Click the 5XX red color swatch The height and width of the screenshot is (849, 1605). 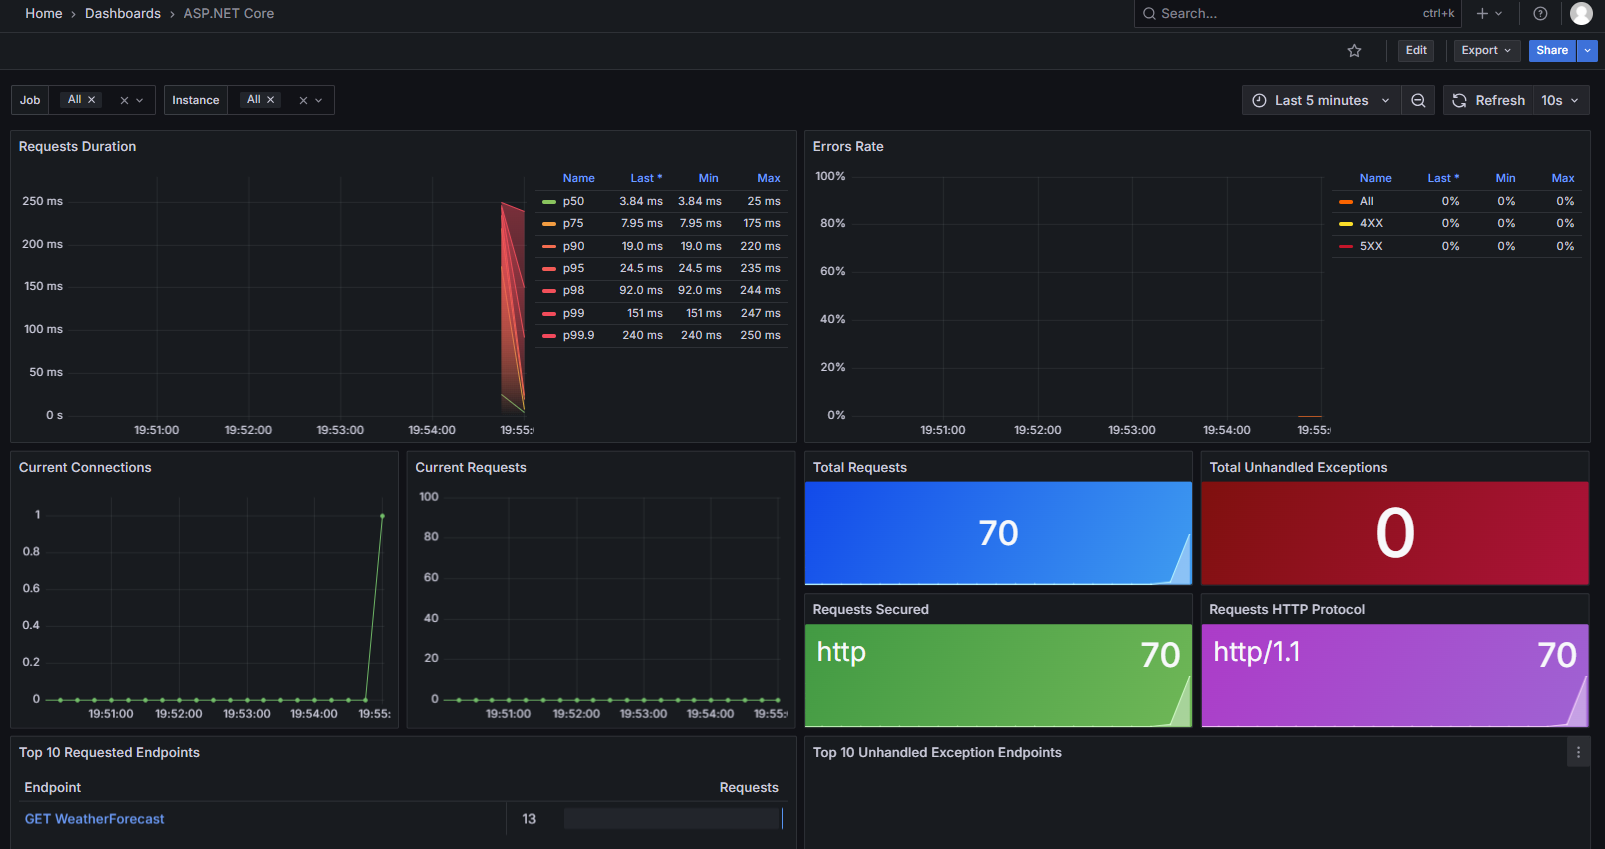(x=1346, y=246)
